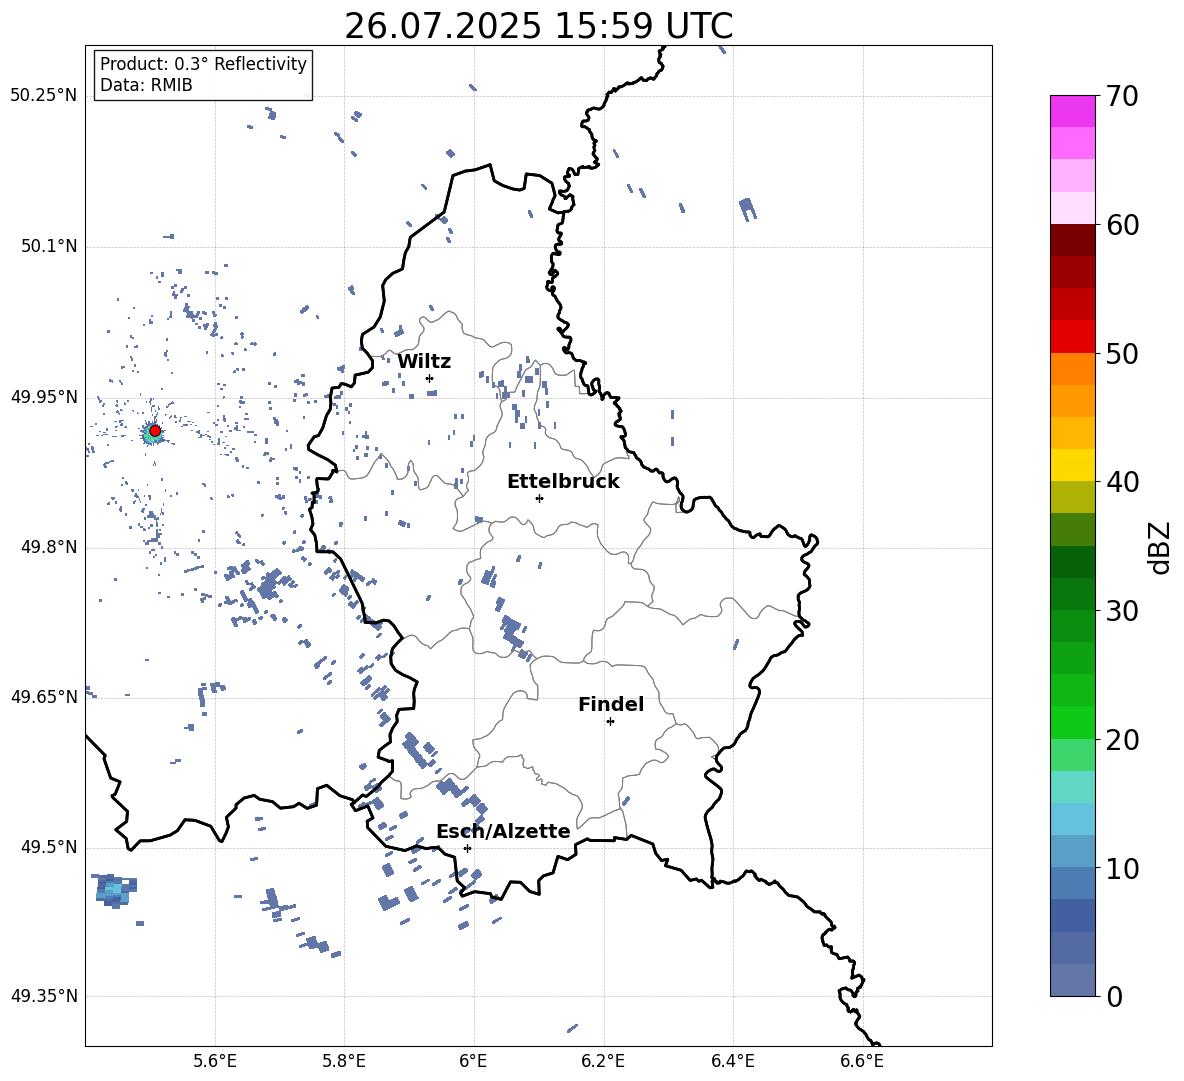Click the 5.8°E longitude label
The image size is (1184, 1081).
(x=344, y=1061)
